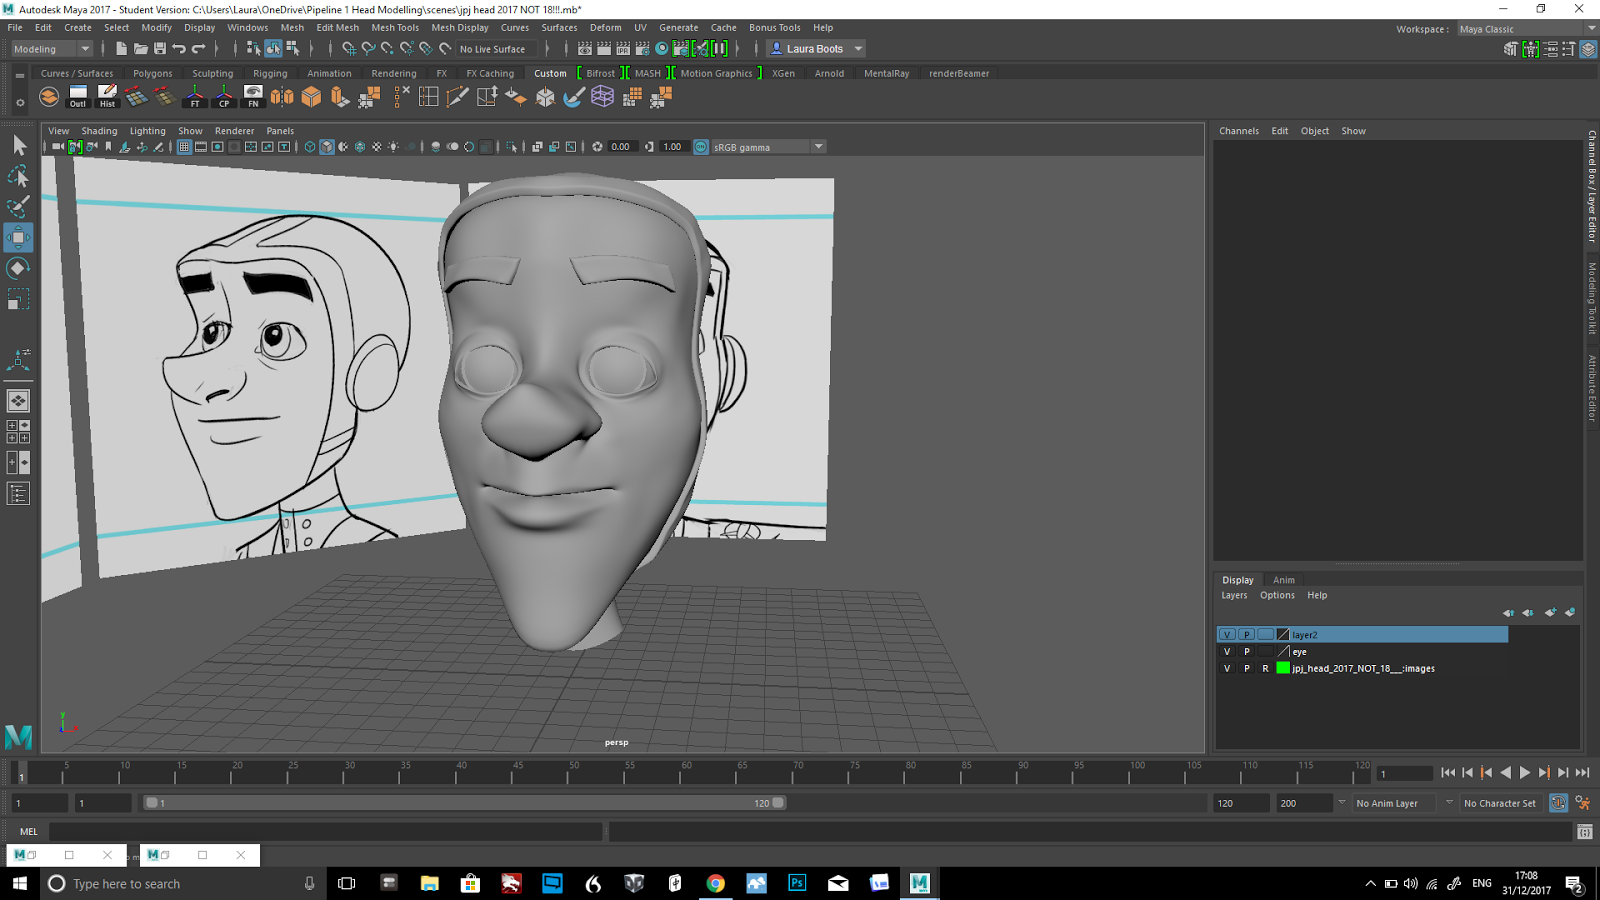This screenshot has height=900, width=1600.
Task: Toggle visibility V for images layer
Action: pos(1227,669)
